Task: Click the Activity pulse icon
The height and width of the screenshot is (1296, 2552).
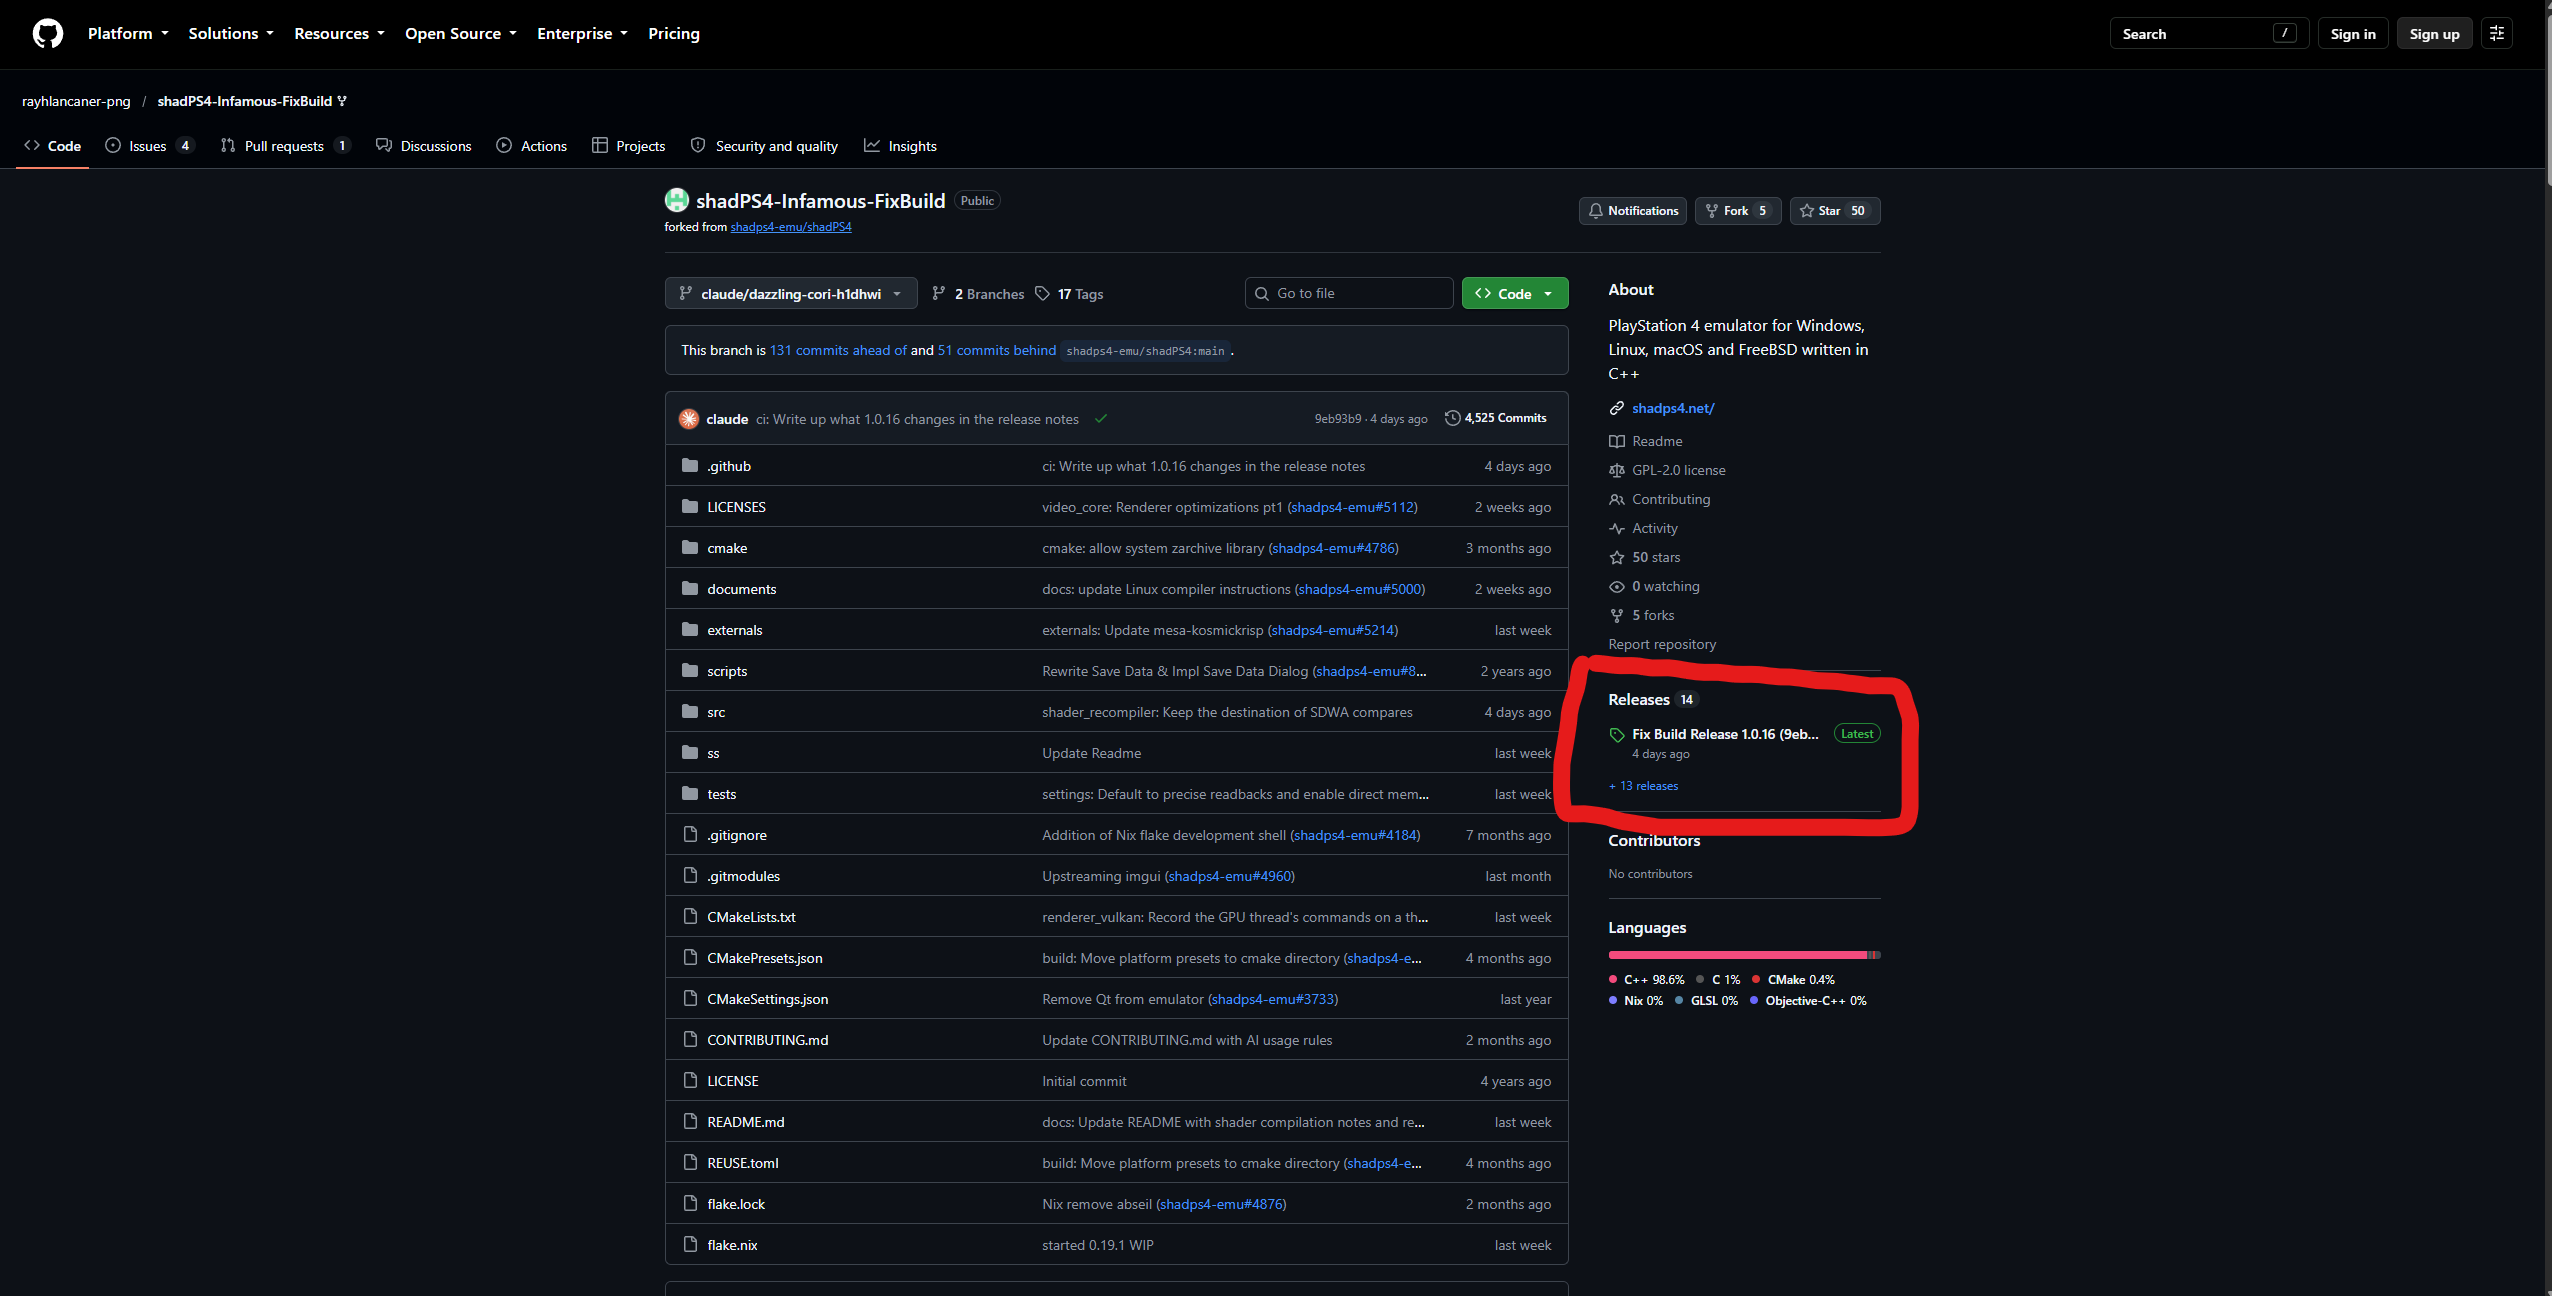Action: (1617, 528)
